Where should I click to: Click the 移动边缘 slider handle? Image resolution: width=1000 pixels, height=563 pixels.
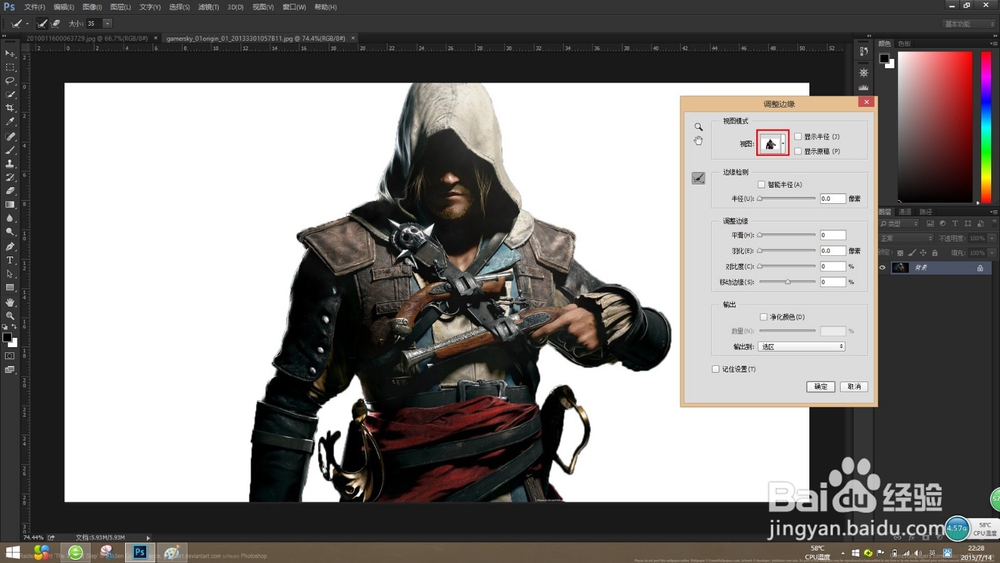788,282
